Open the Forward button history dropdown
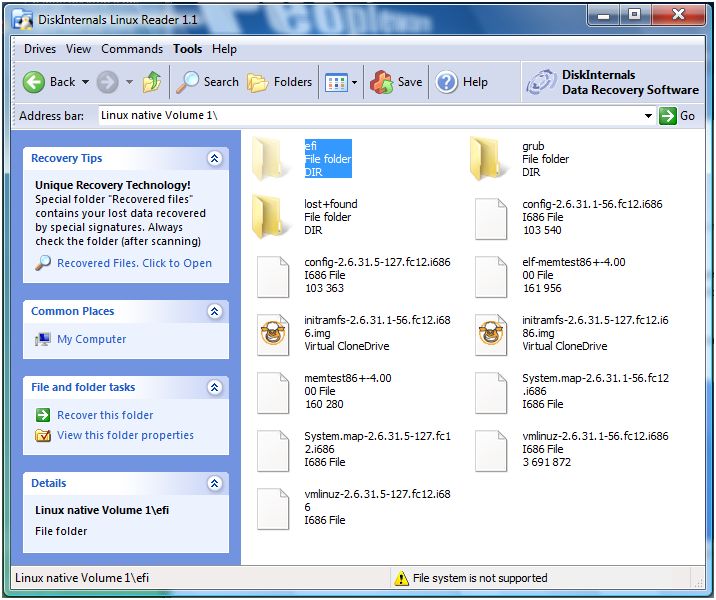716x600 pixels. (130, 82)
